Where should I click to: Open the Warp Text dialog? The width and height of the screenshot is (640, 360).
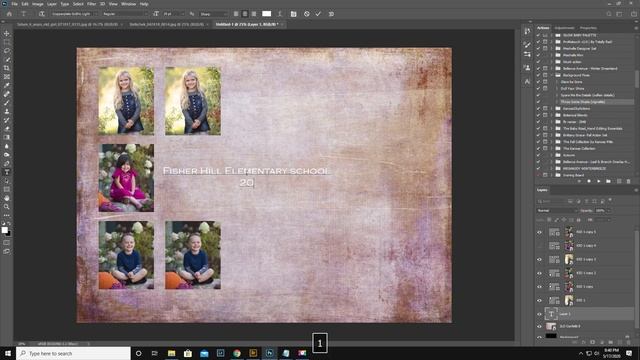(x=280, y=14)
